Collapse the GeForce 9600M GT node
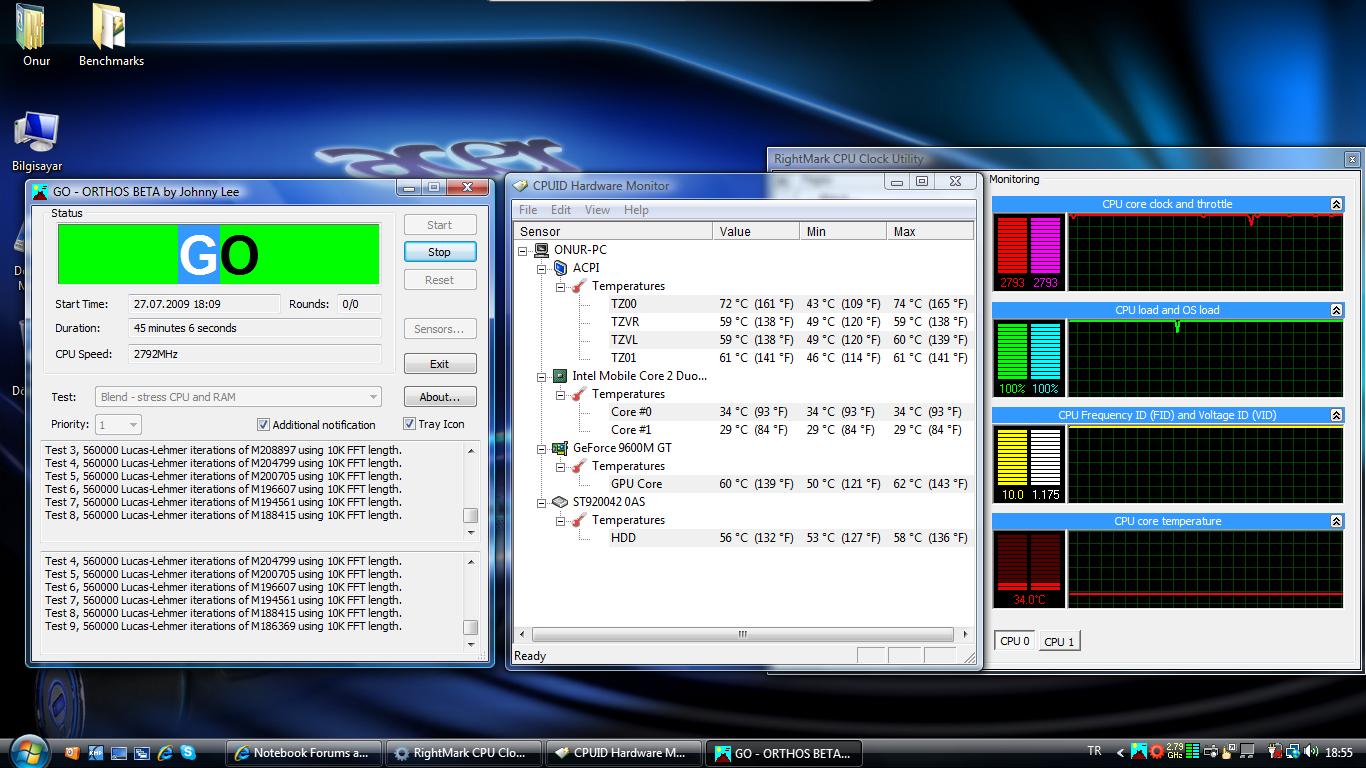Screen dimensions: 1366x768 point(542,448)
